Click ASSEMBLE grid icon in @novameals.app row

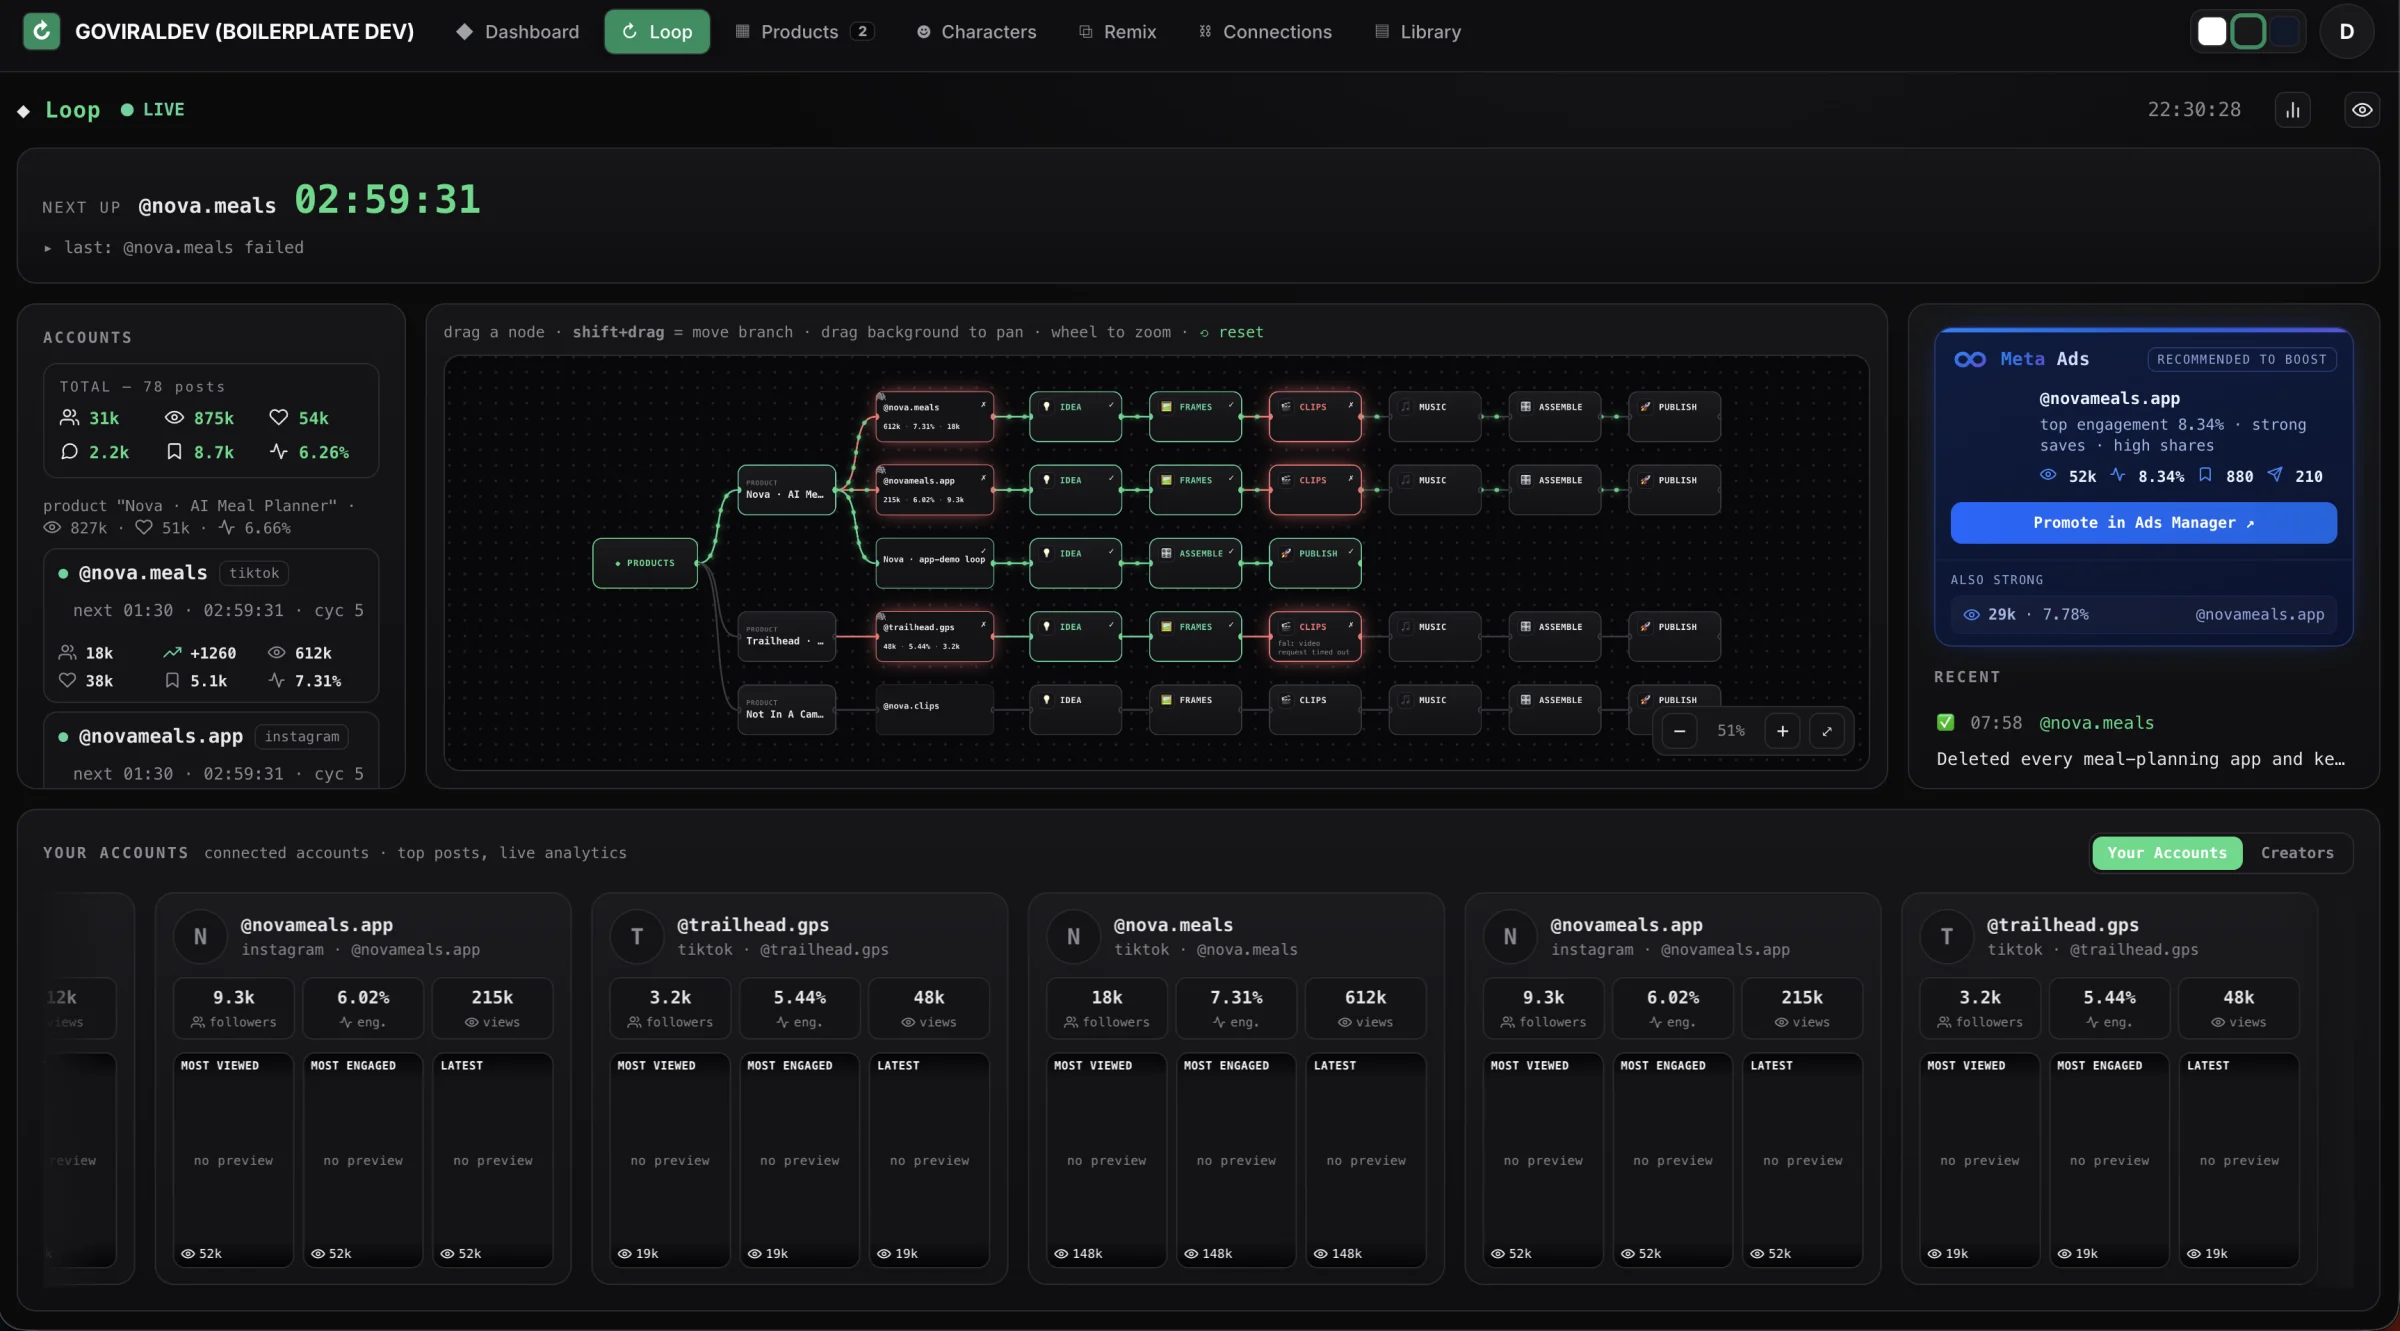1525,480
